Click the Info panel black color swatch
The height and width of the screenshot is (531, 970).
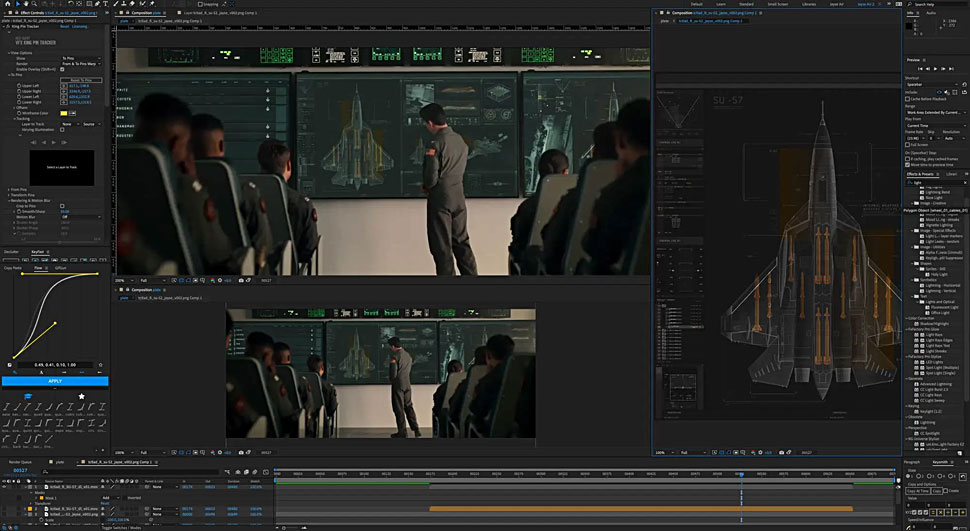pyautogui.click(x=909, y=26)
